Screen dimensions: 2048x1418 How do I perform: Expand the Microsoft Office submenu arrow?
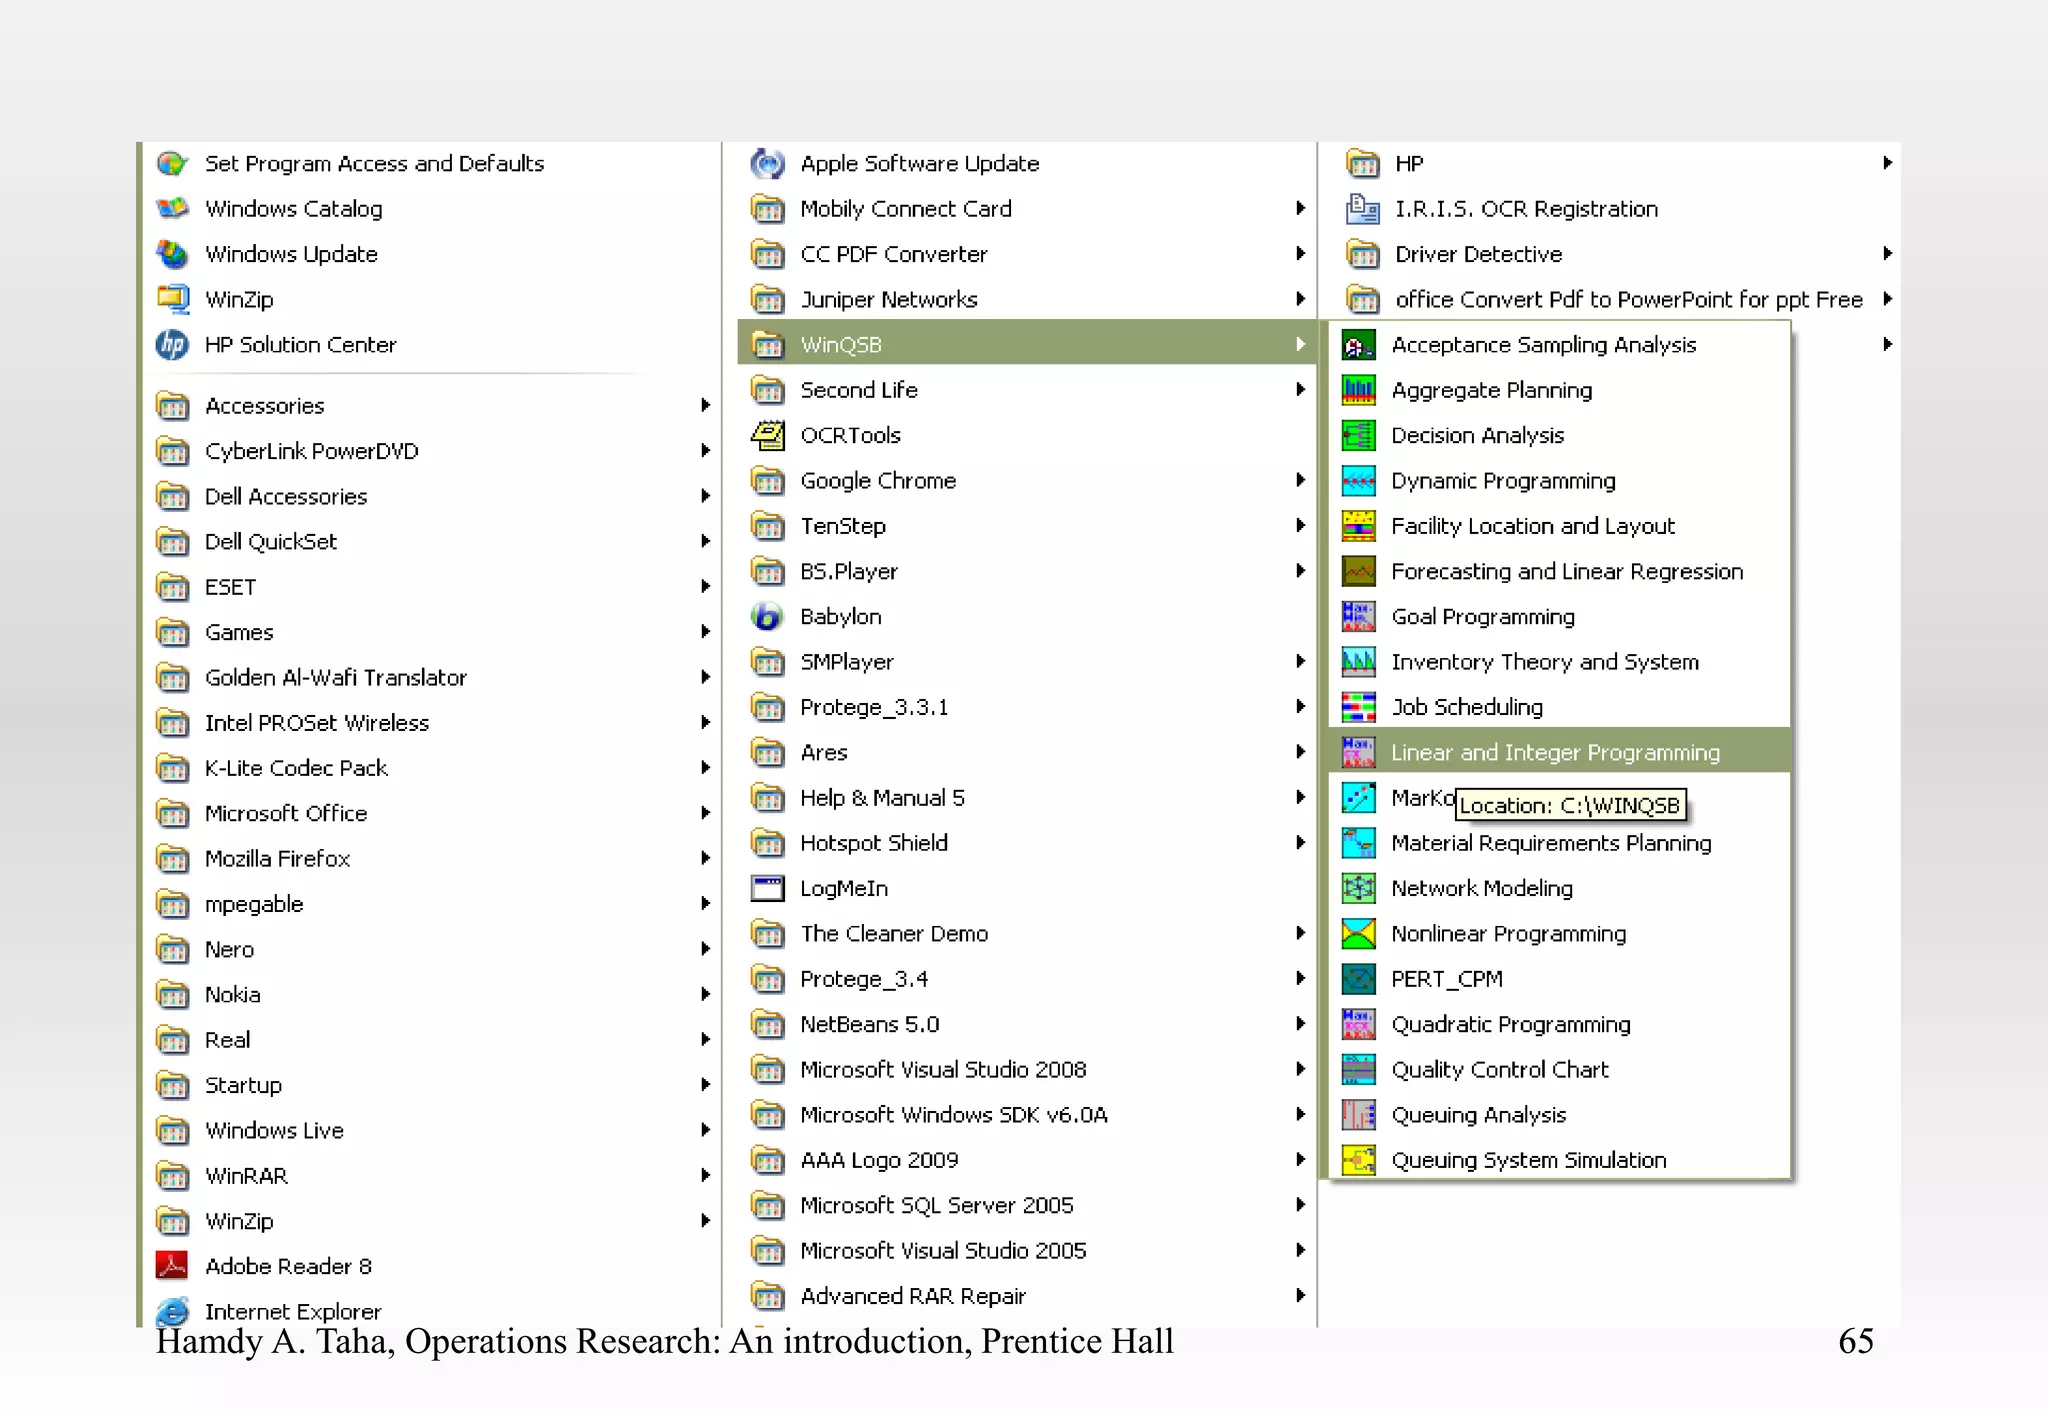coord(705,813)
